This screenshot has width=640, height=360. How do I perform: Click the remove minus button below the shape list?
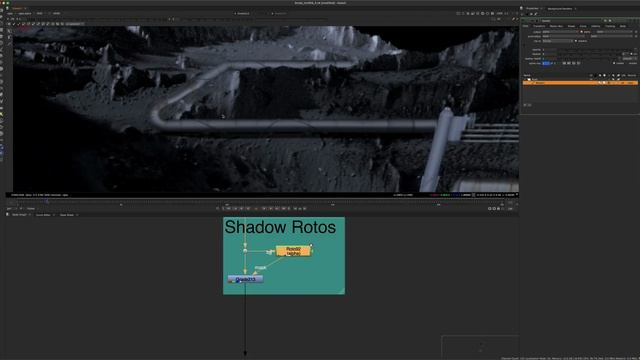pyautogui.click(x=530, y=105)
